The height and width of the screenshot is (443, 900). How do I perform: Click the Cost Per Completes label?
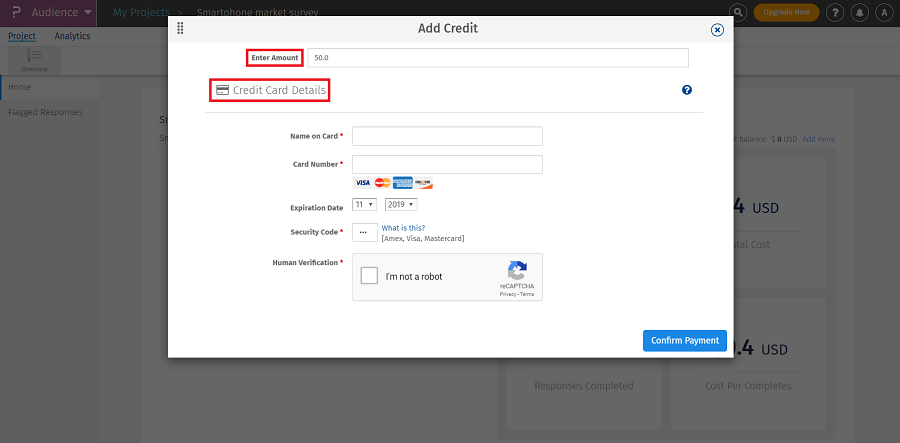[x=748, y=386]
